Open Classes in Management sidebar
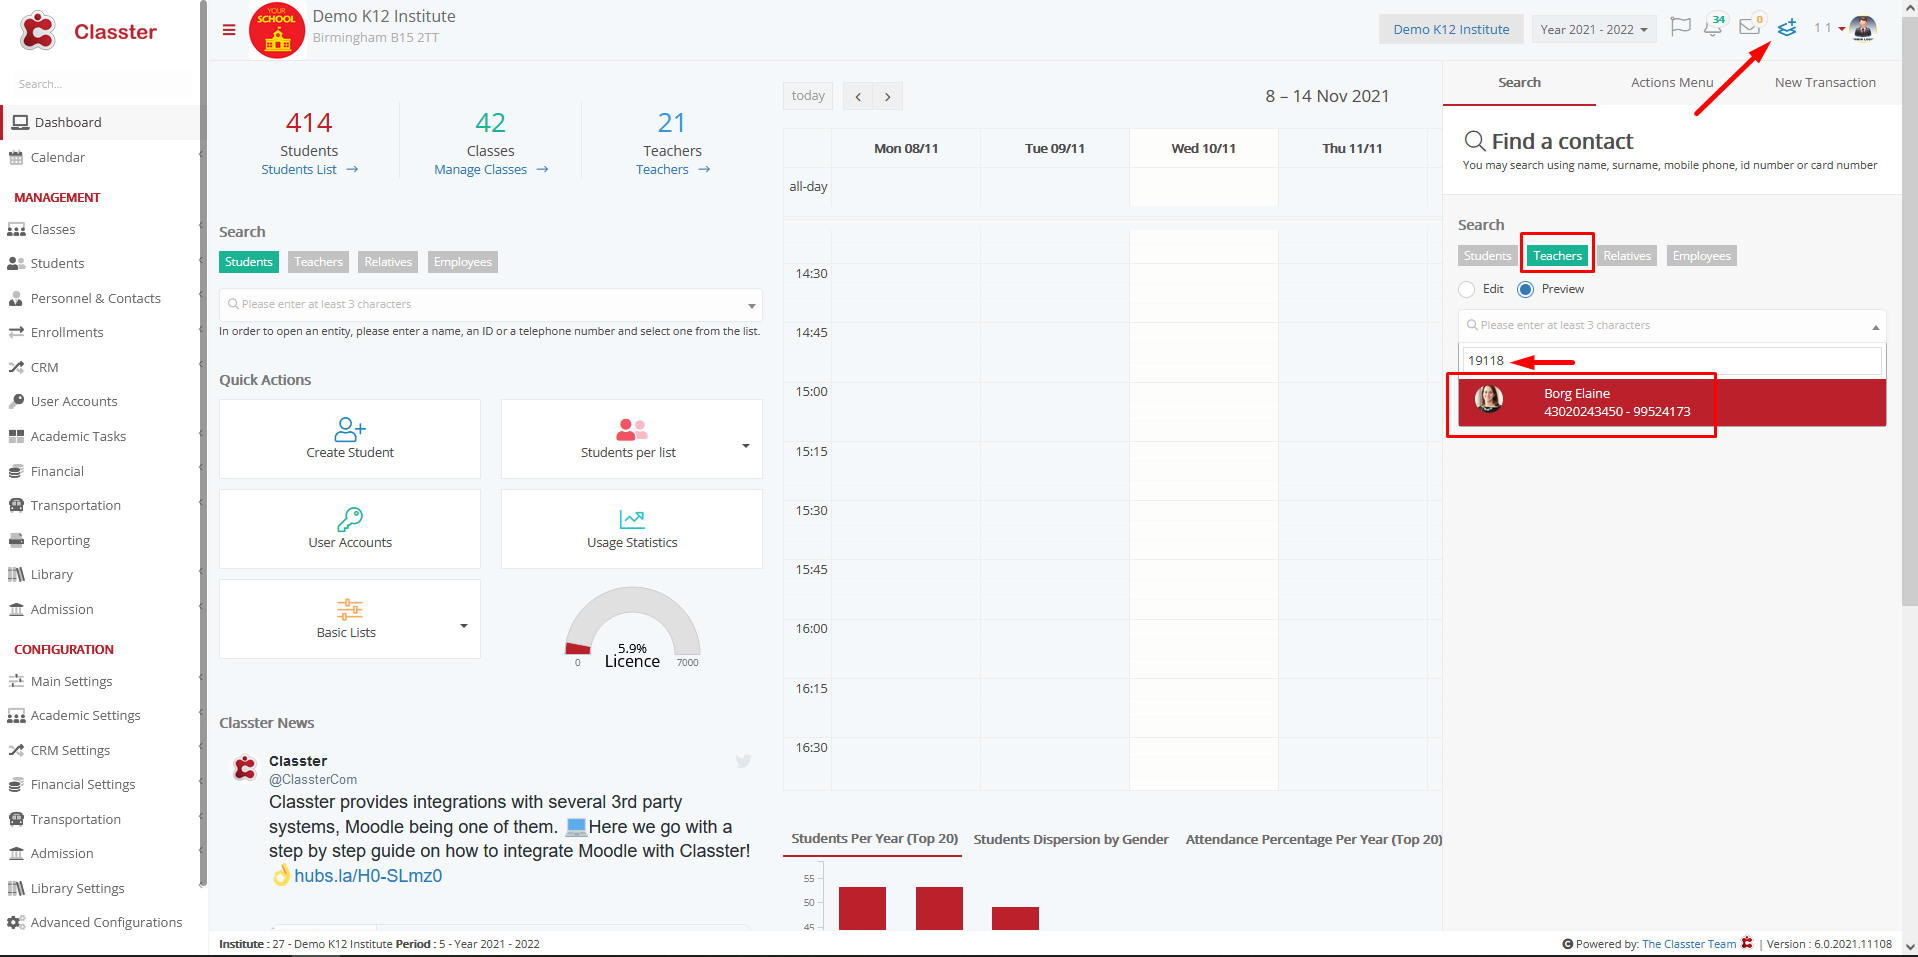 pos(53,229)
